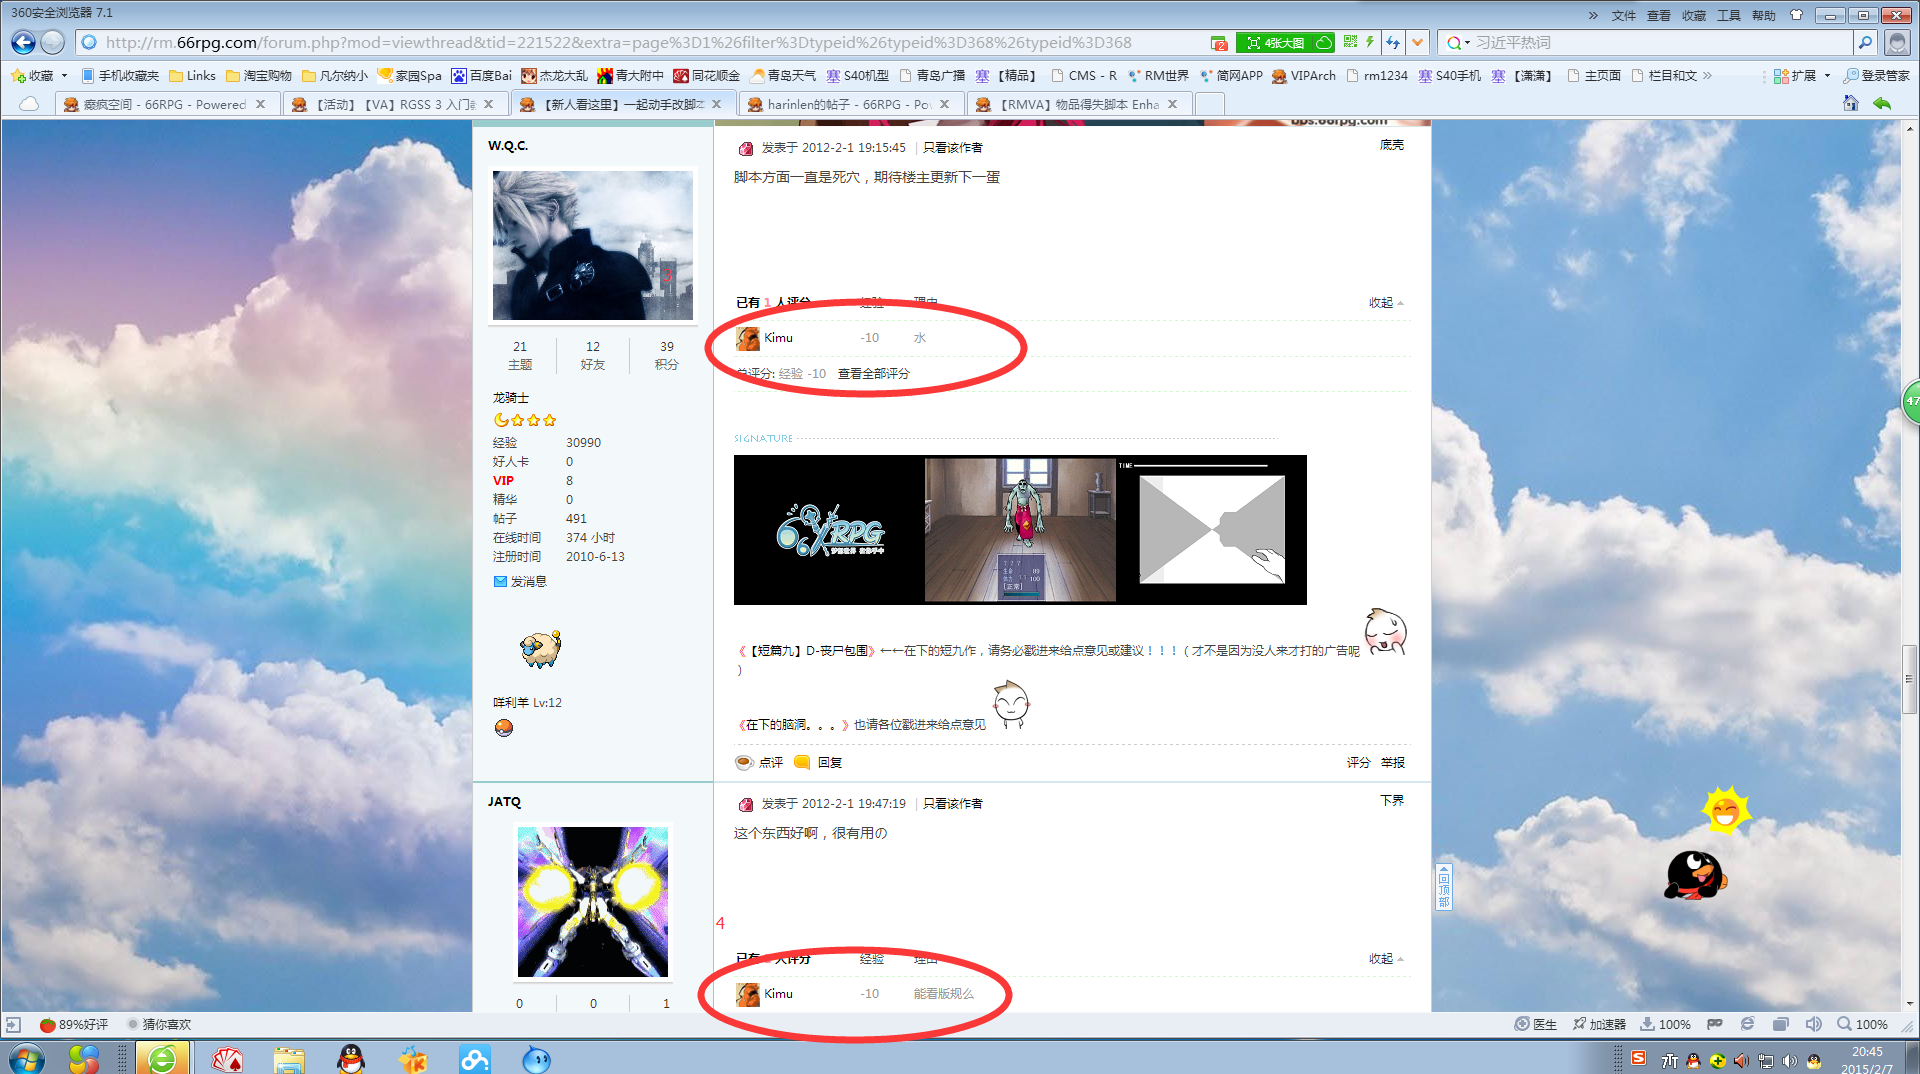Click the 查看全部评分 link
Viewport: 1920px width, 1074px height.
point(873,373)
